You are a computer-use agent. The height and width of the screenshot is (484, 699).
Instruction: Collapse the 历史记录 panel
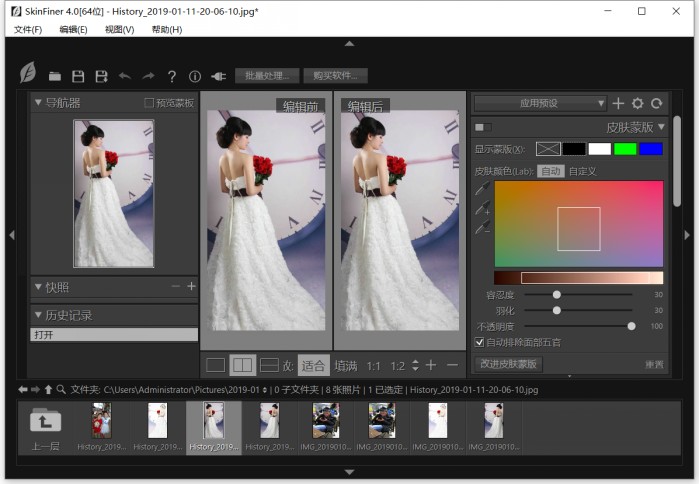[x=38, y=315]
